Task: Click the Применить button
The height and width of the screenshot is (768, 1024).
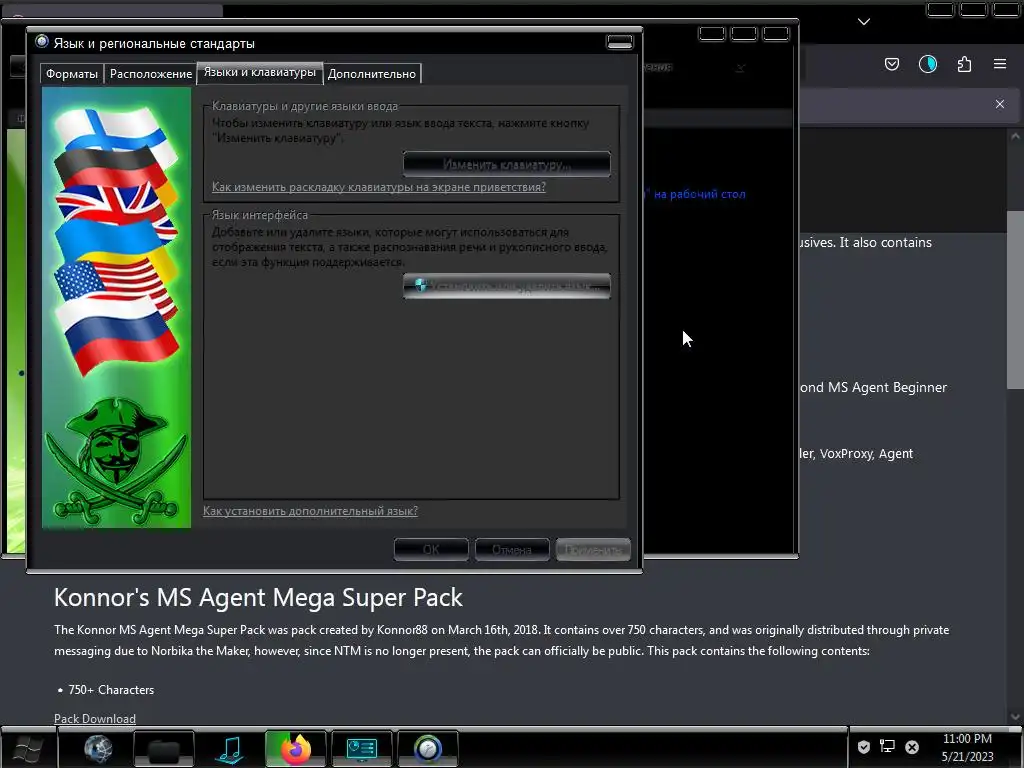Action: [x=593, y=550]
